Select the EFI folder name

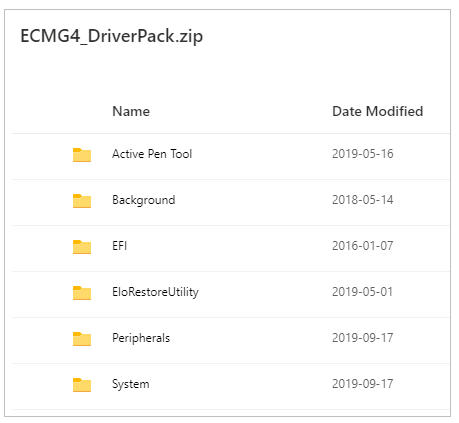119,246
